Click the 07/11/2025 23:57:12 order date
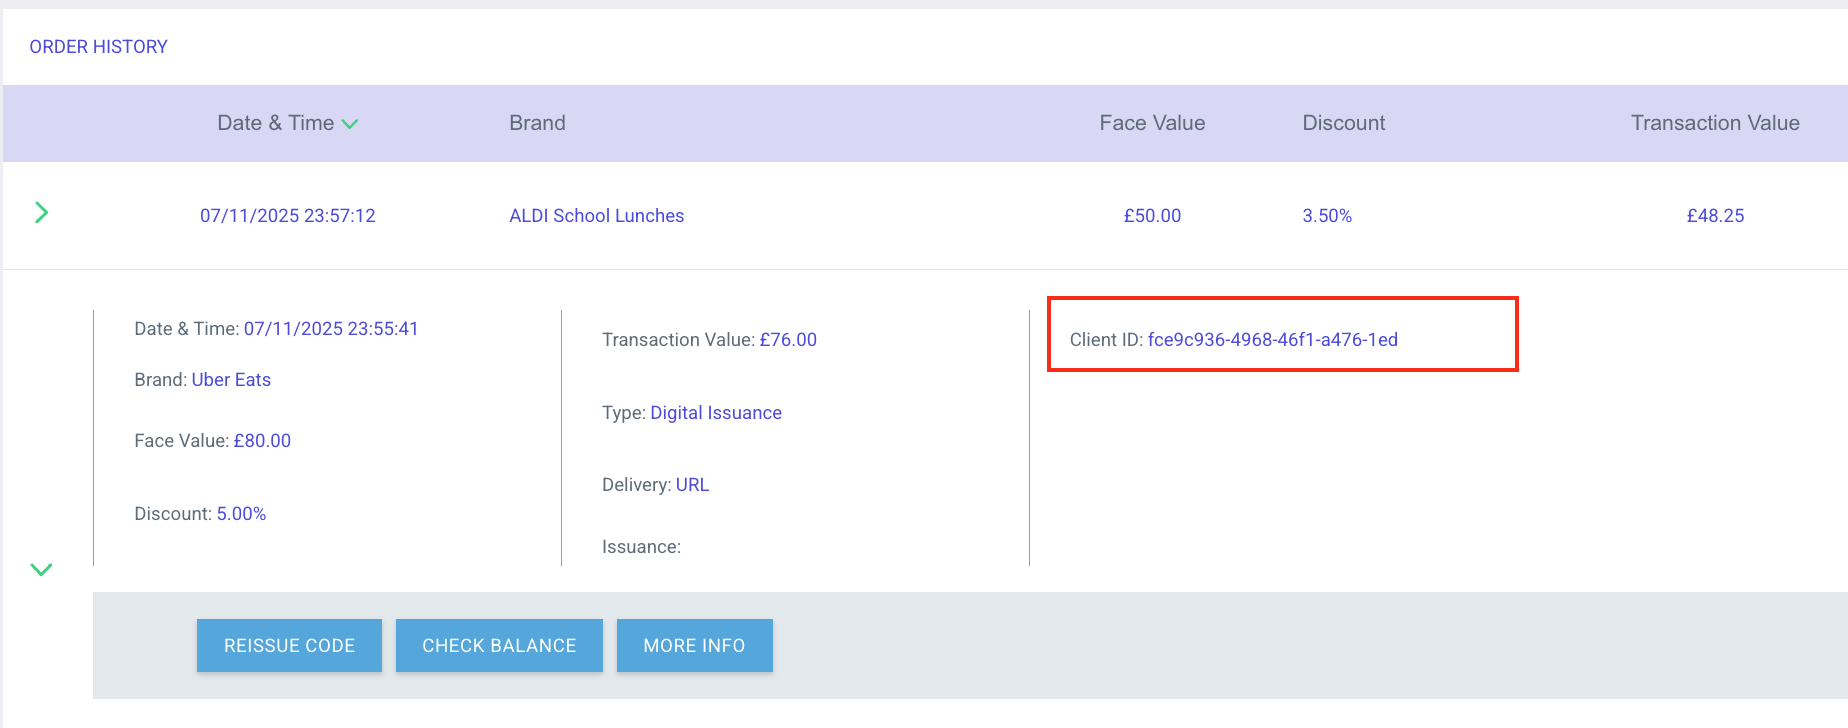 [287, 216]
